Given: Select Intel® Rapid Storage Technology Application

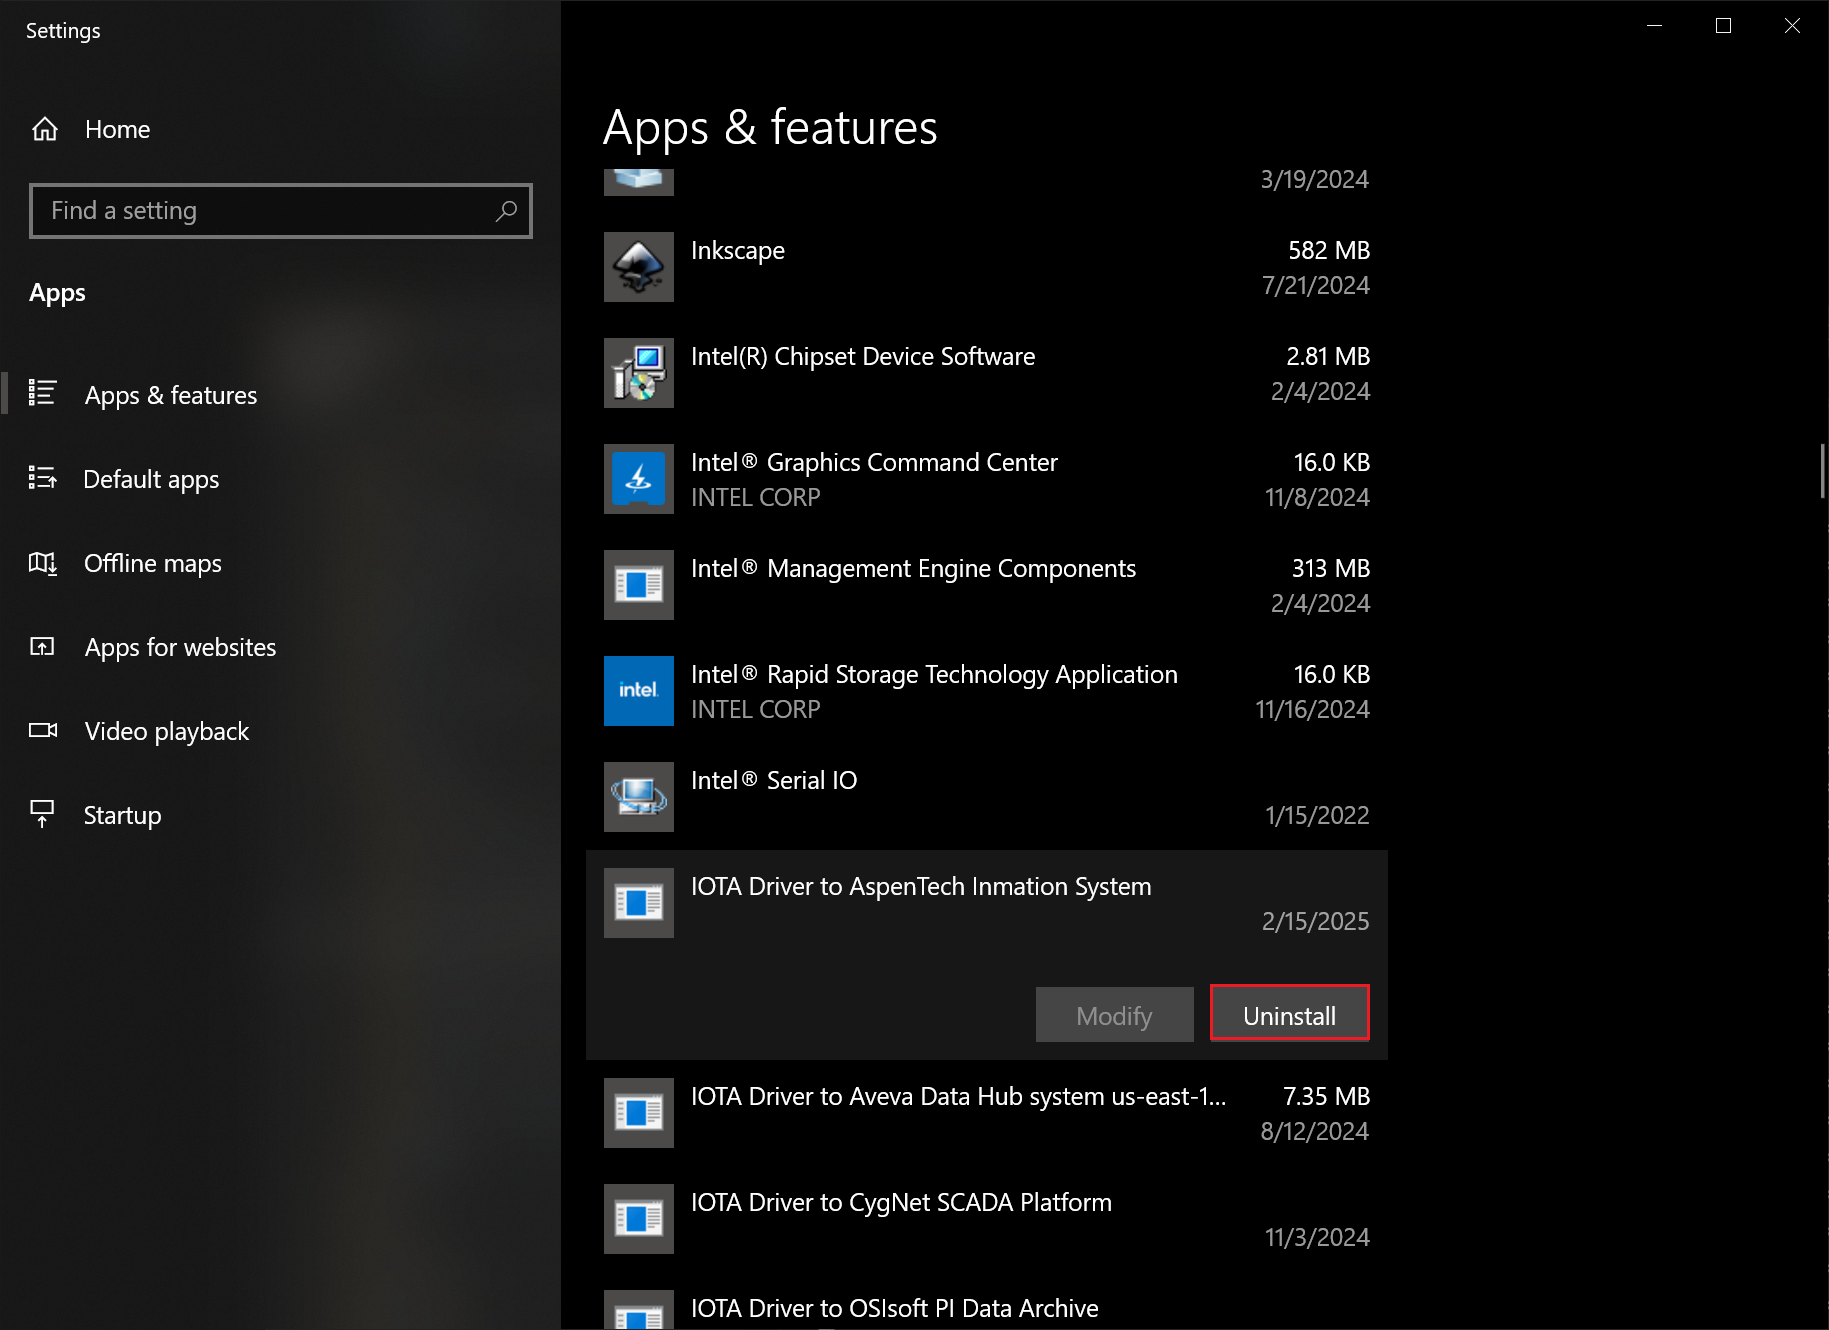Looking at the screenshot, I should coord(987,691).
